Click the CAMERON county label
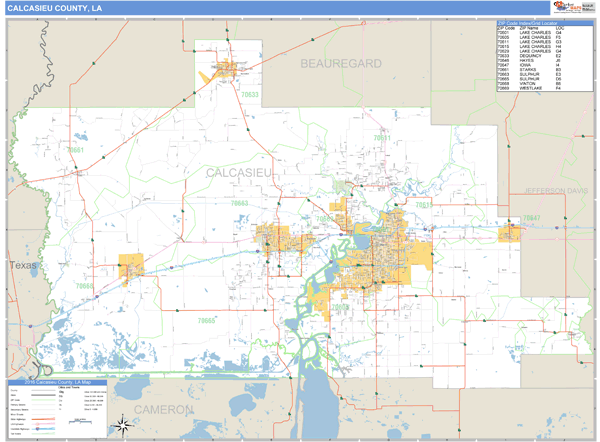 163,410
